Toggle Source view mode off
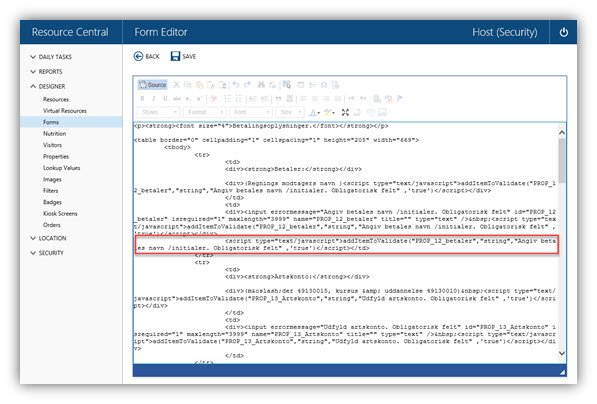597x404 pixels. click(x=152, y=85)
